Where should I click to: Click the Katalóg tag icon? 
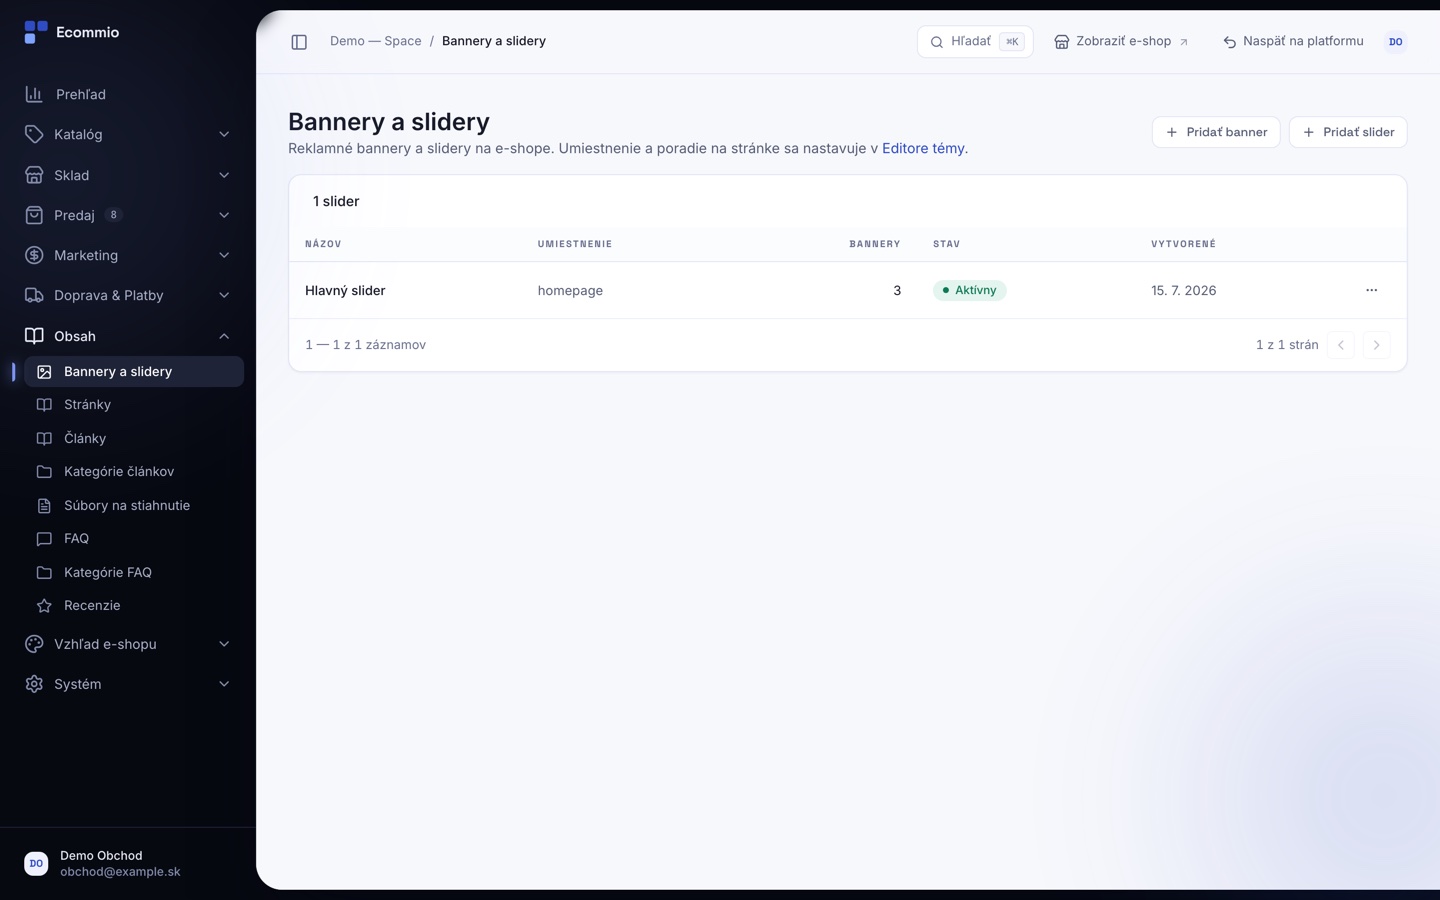34,134
